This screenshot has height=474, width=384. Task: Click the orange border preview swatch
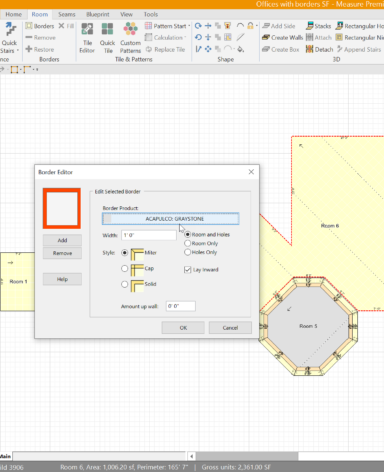[62, 208]
